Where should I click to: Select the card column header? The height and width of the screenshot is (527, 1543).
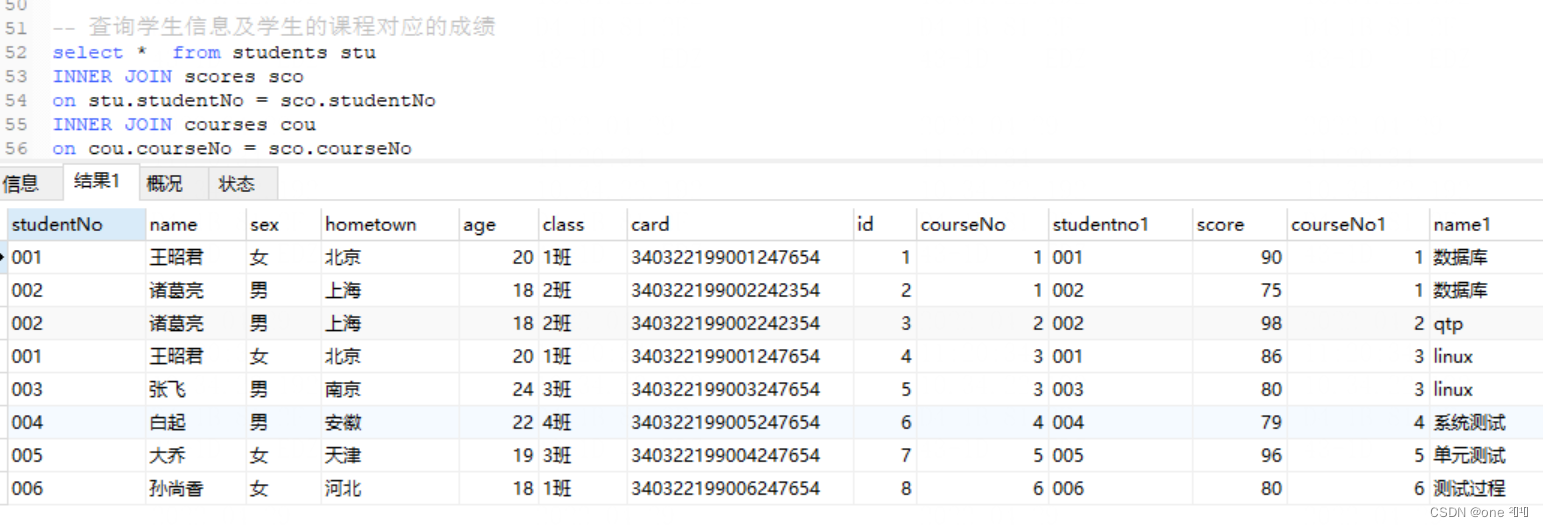pyautogui.click(x=650, y=224)
